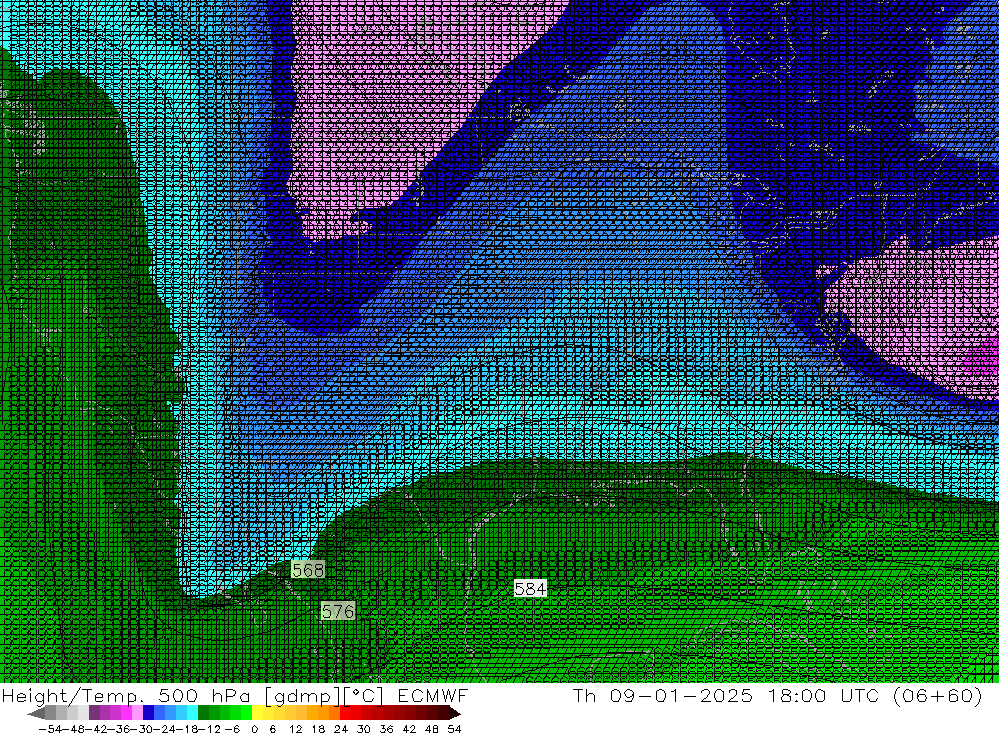
Task: Click the '[°C]' unit label
Action: click(x=364, y=696)
